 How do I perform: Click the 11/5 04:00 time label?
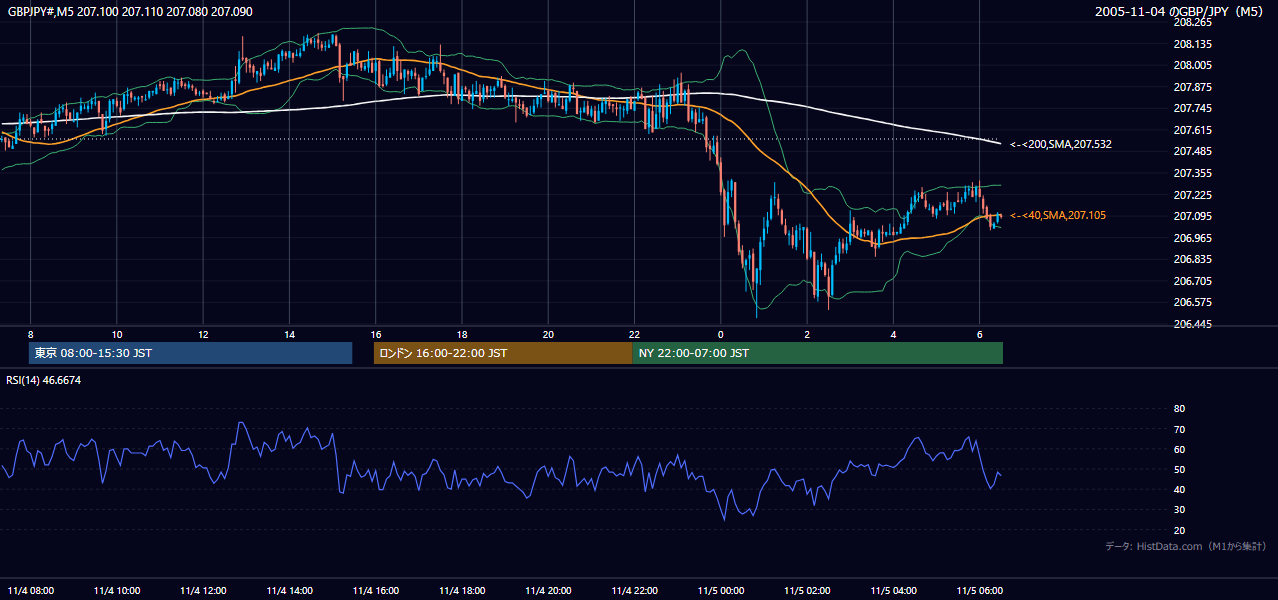(893, 590)
